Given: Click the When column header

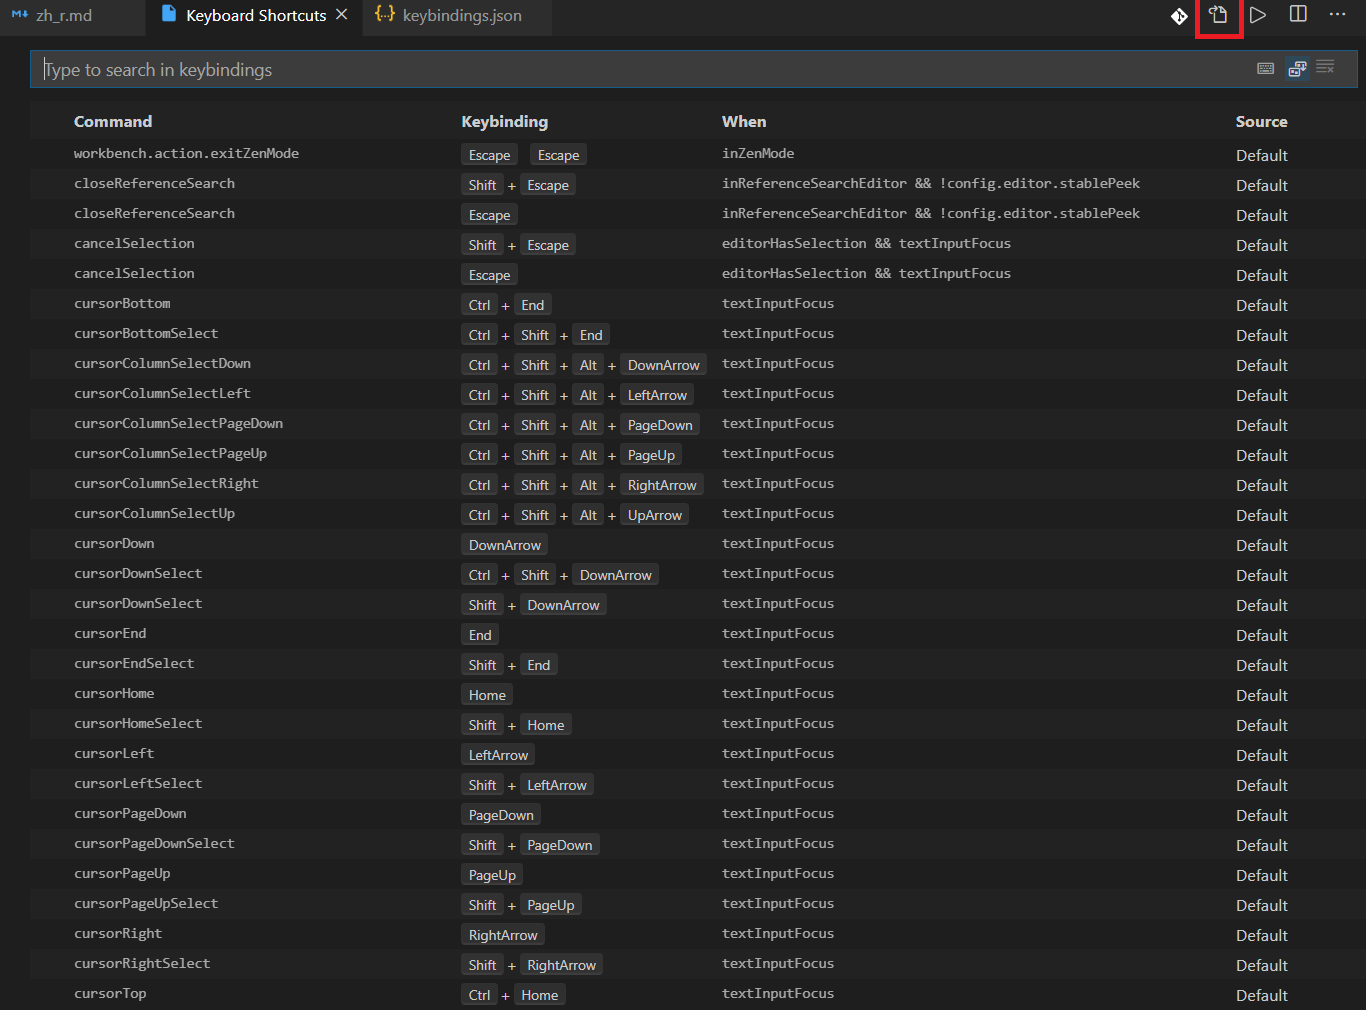Looking at the screenshot, I should [744, 121].
